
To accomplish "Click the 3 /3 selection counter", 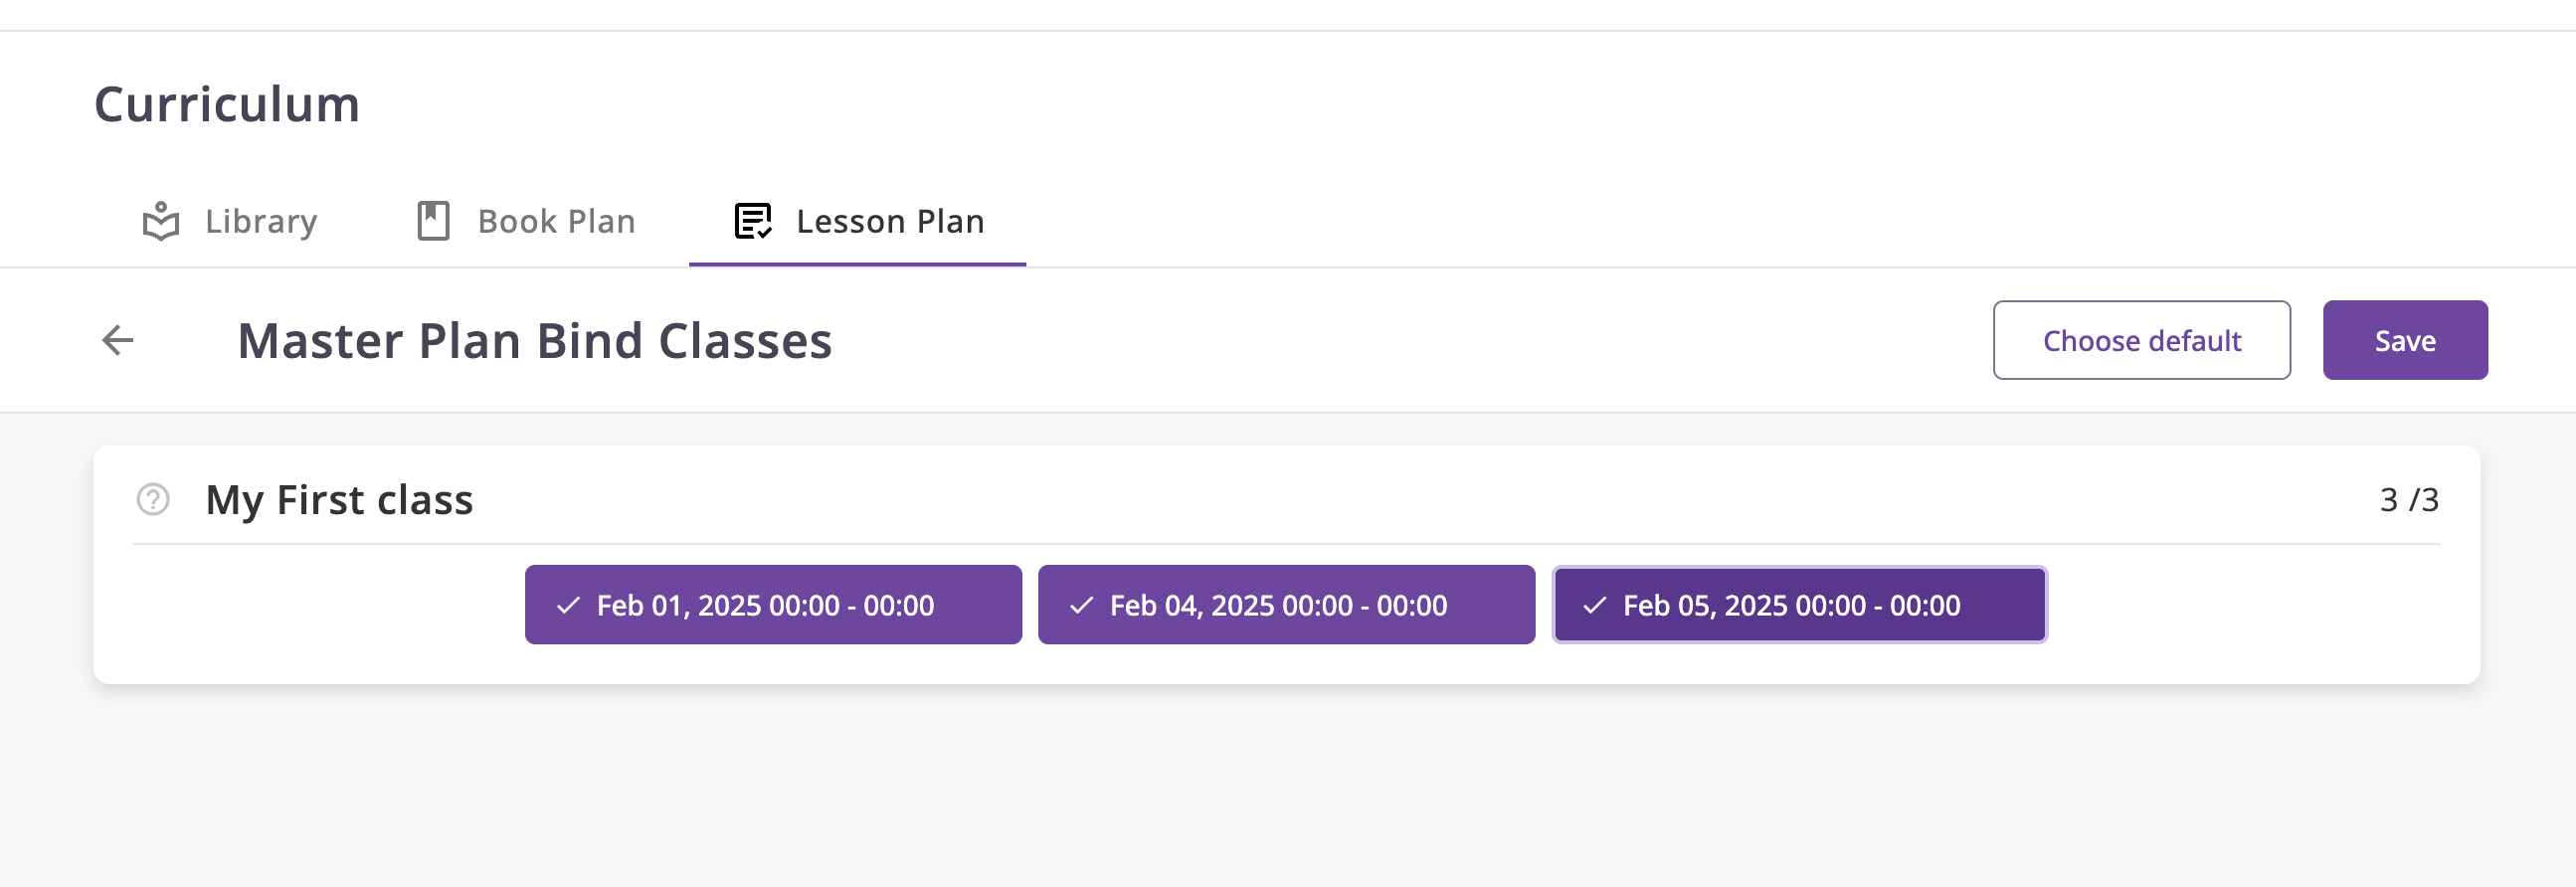I will [x=2408, y=499].
